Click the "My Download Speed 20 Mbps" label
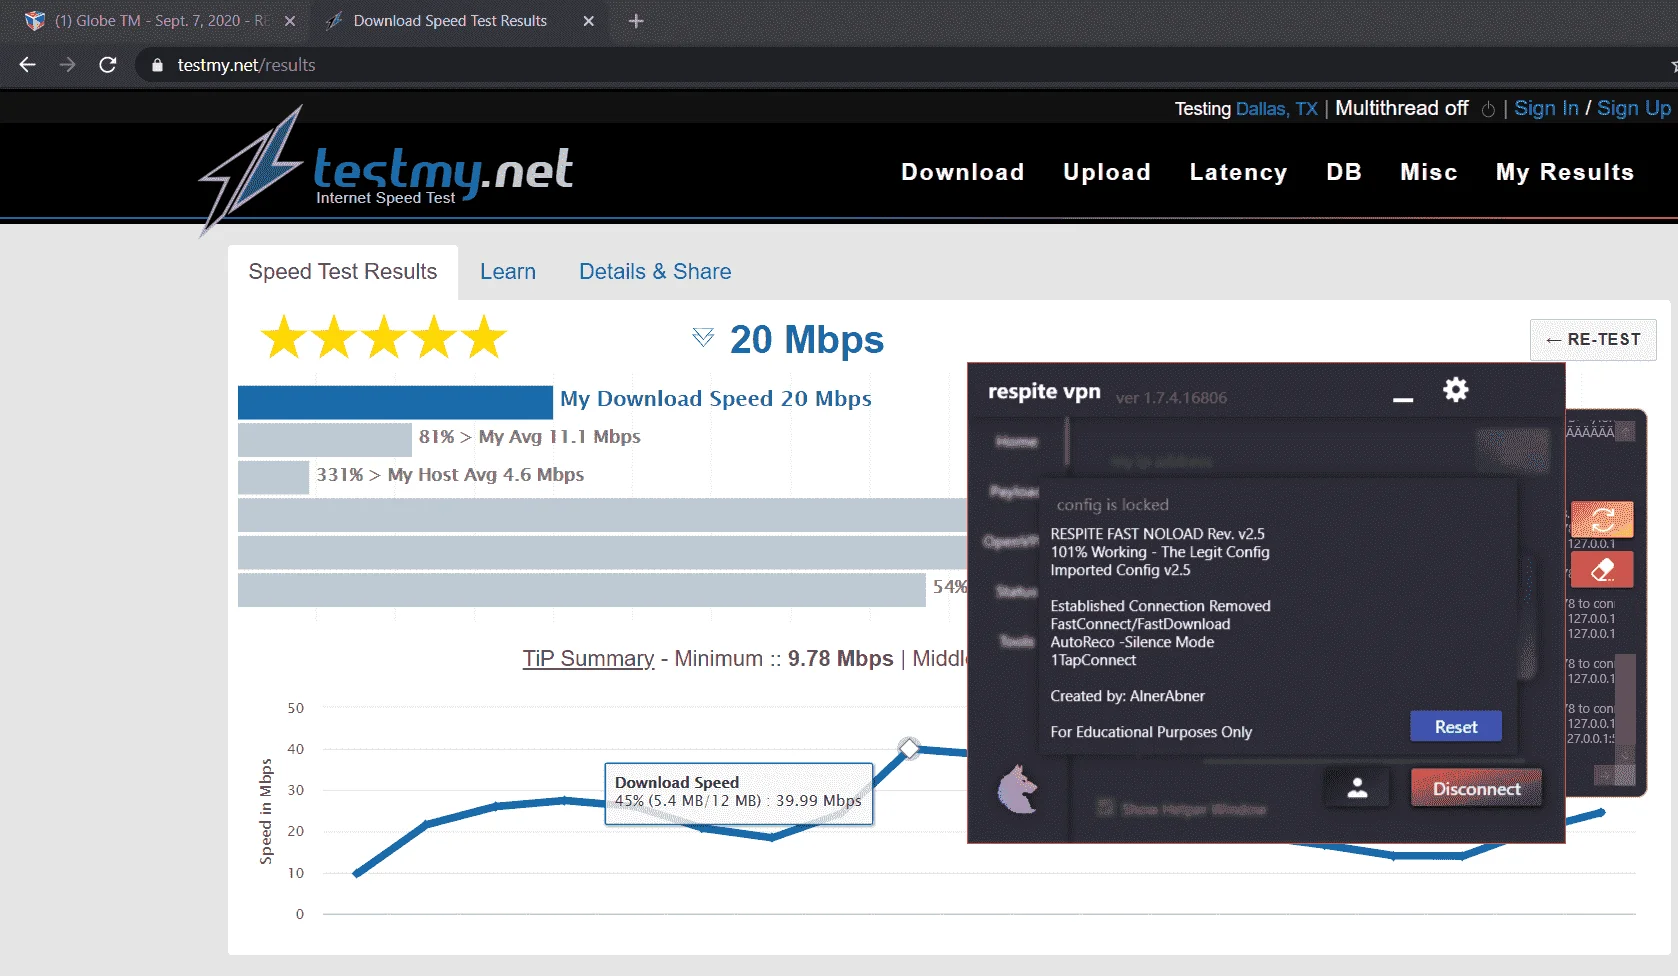Image resolution: width=1678 pixels, height=976 pixels. (716, 399)
